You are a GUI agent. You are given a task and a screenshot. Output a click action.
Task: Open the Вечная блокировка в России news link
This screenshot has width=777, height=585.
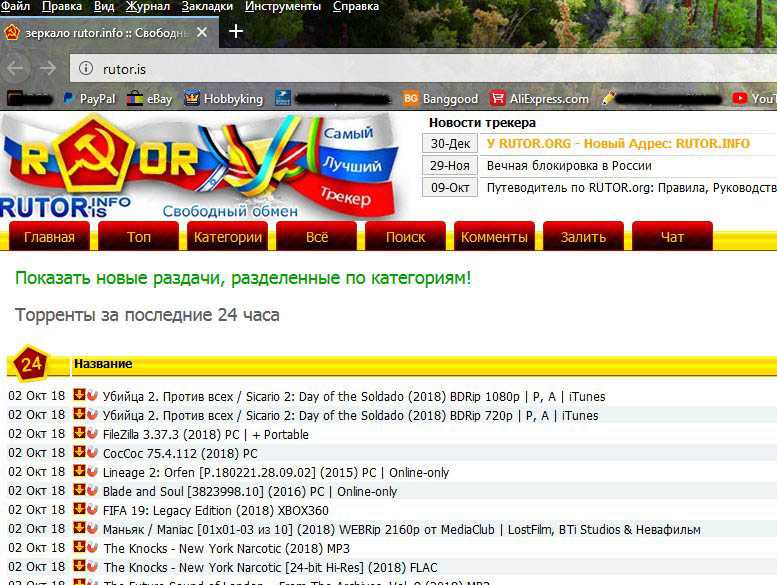pos(568,165)
